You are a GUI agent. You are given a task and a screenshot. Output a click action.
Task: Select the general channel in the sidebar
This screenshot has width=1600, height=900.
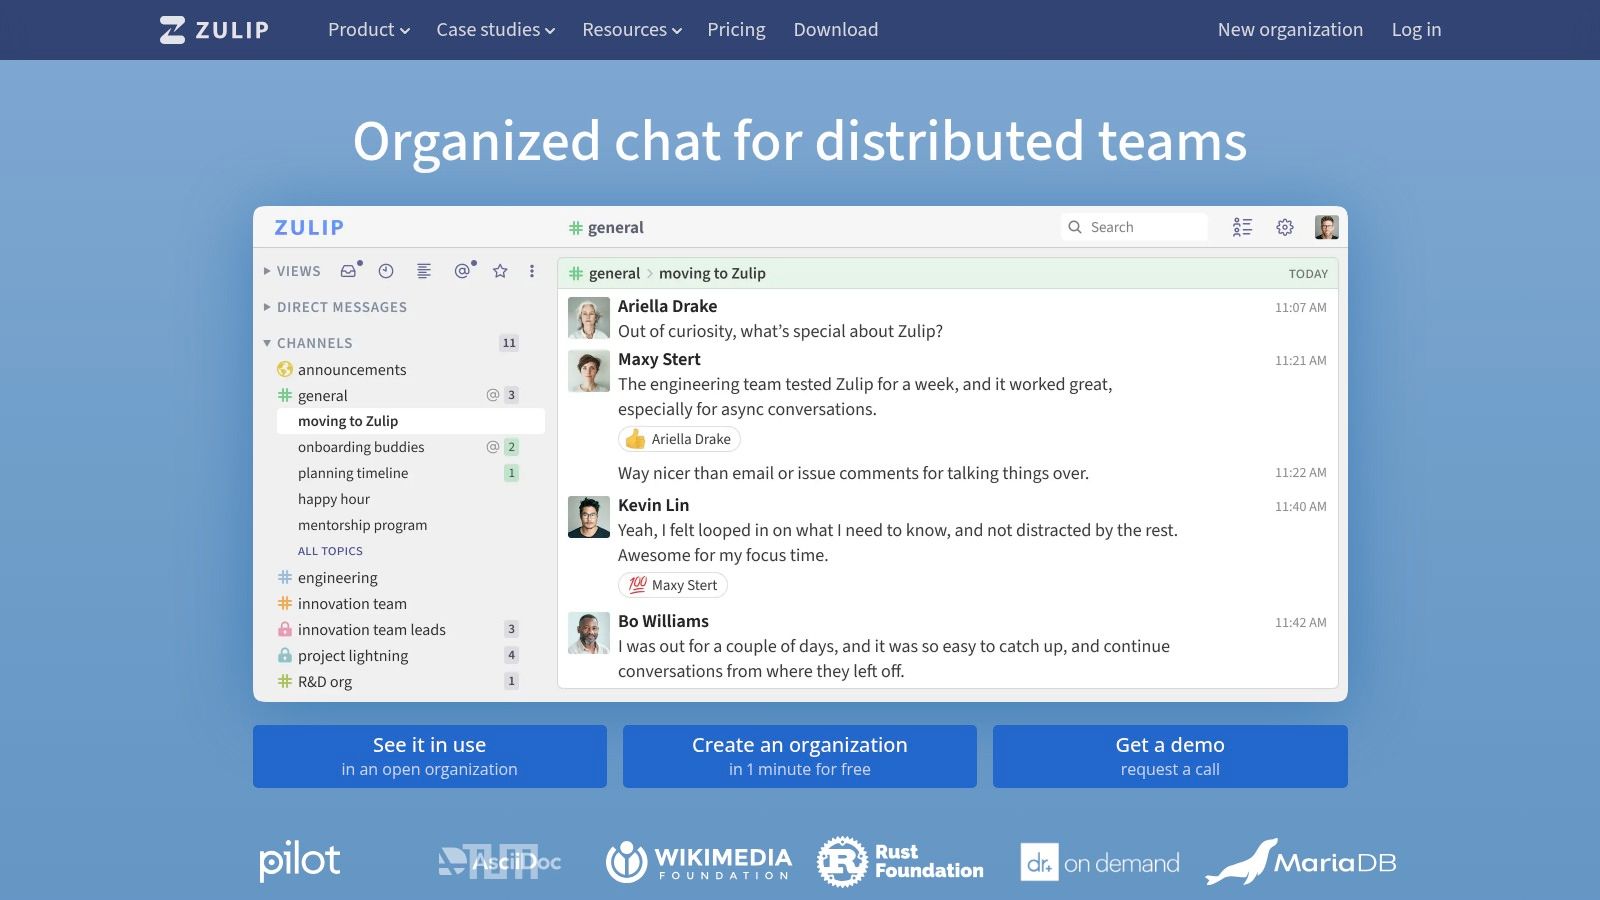coord(323,396)
